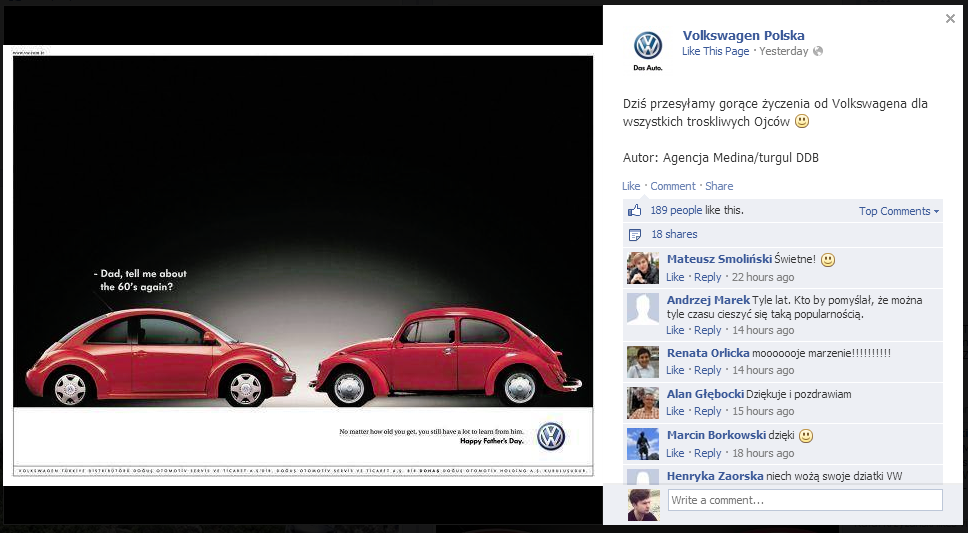The image size is (968, 533).
Task: Click the shares icon next to 18 shares
Action: (634, 235)
